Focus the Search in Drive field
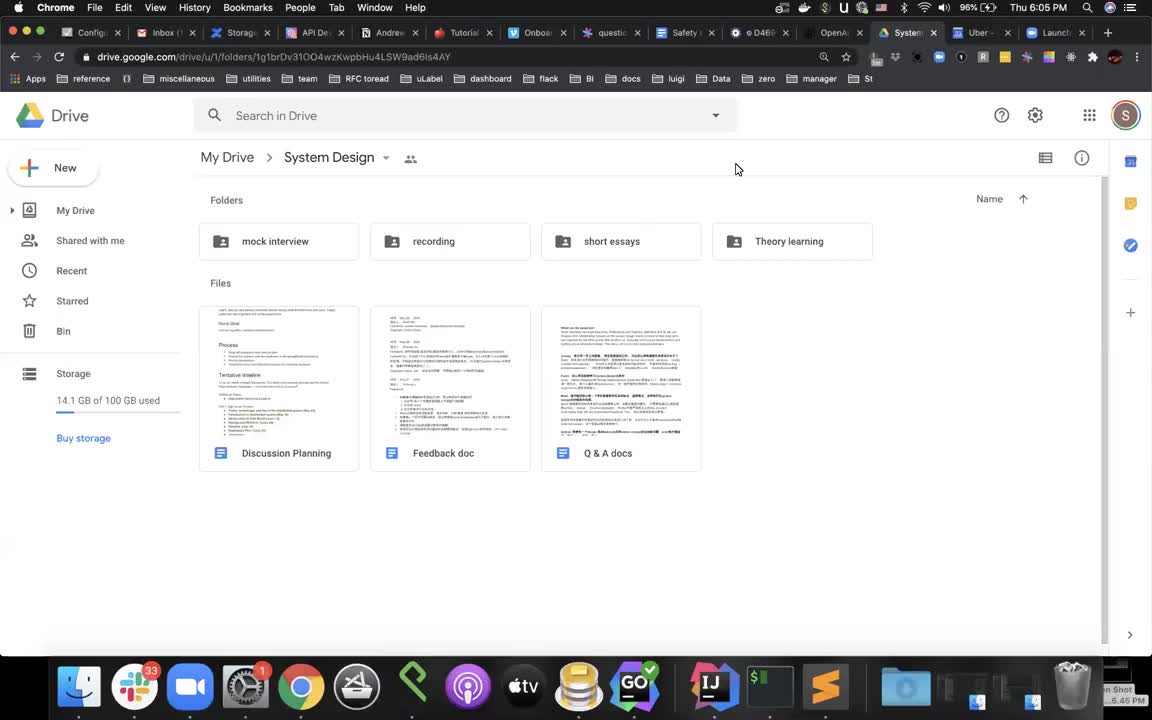Viewport: 1152px width, 720px height. tap(465, 115)
